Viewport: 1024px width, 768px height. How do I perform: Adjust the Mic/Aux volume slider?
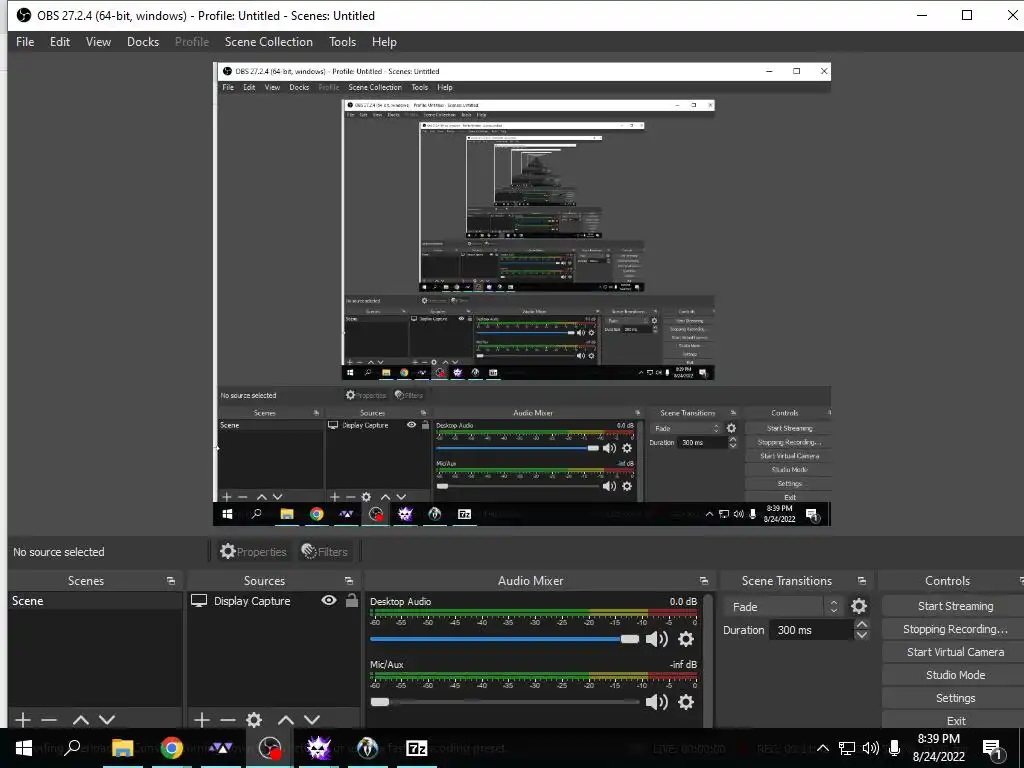pos(505,701)
